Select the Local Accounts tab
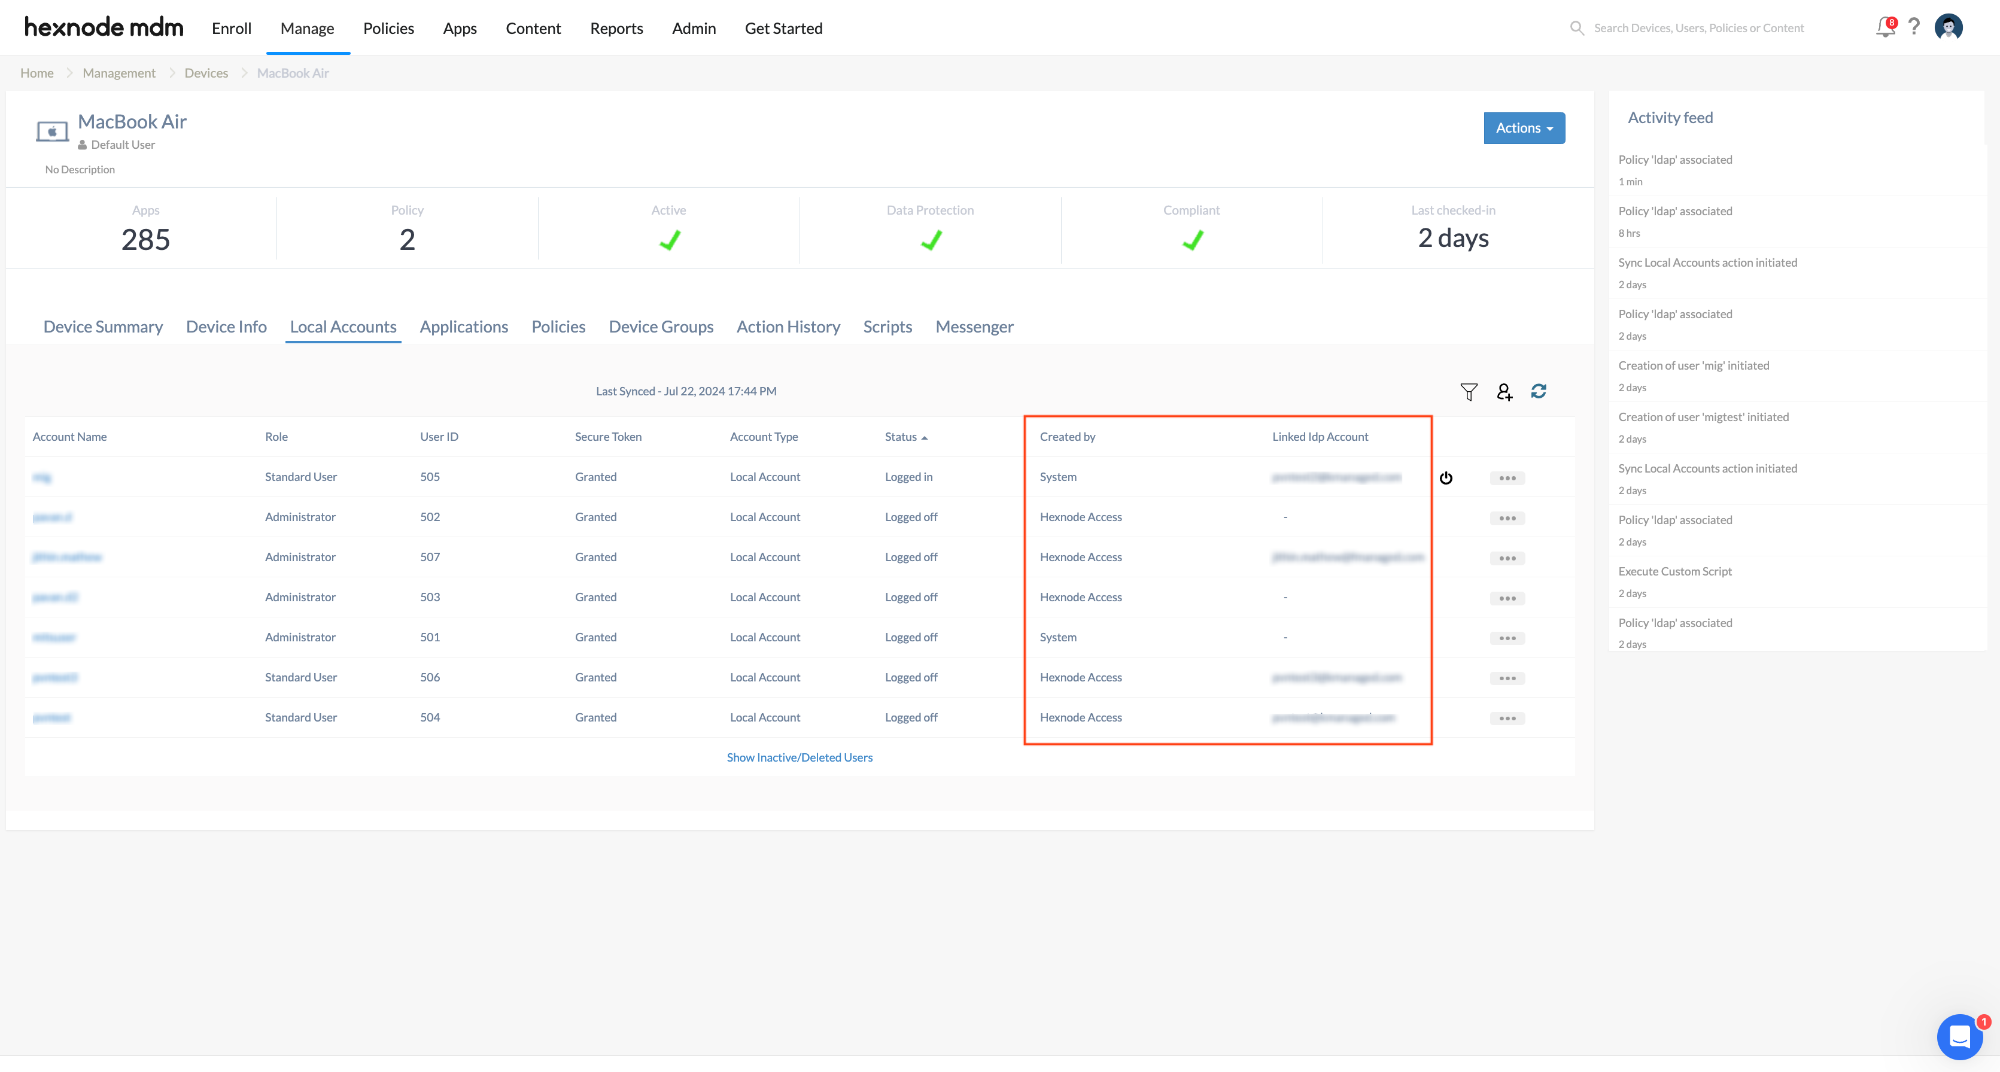This screenshot has width=2000, height=1072. click(x=343, y=327)
